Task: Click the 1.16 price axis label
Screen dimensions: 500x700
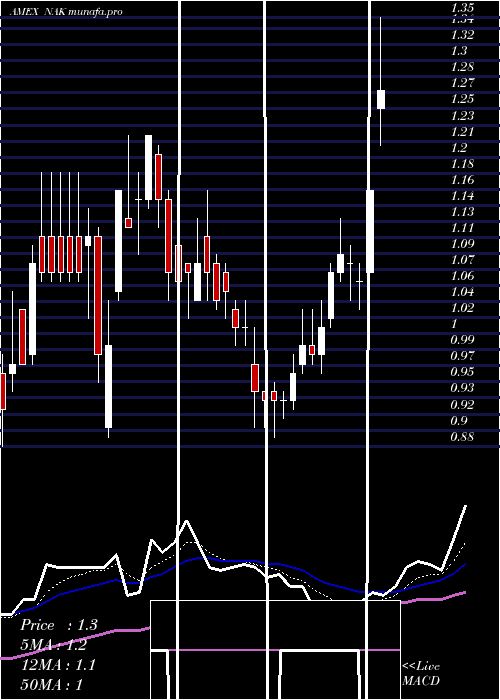Action: pos(462,180)
